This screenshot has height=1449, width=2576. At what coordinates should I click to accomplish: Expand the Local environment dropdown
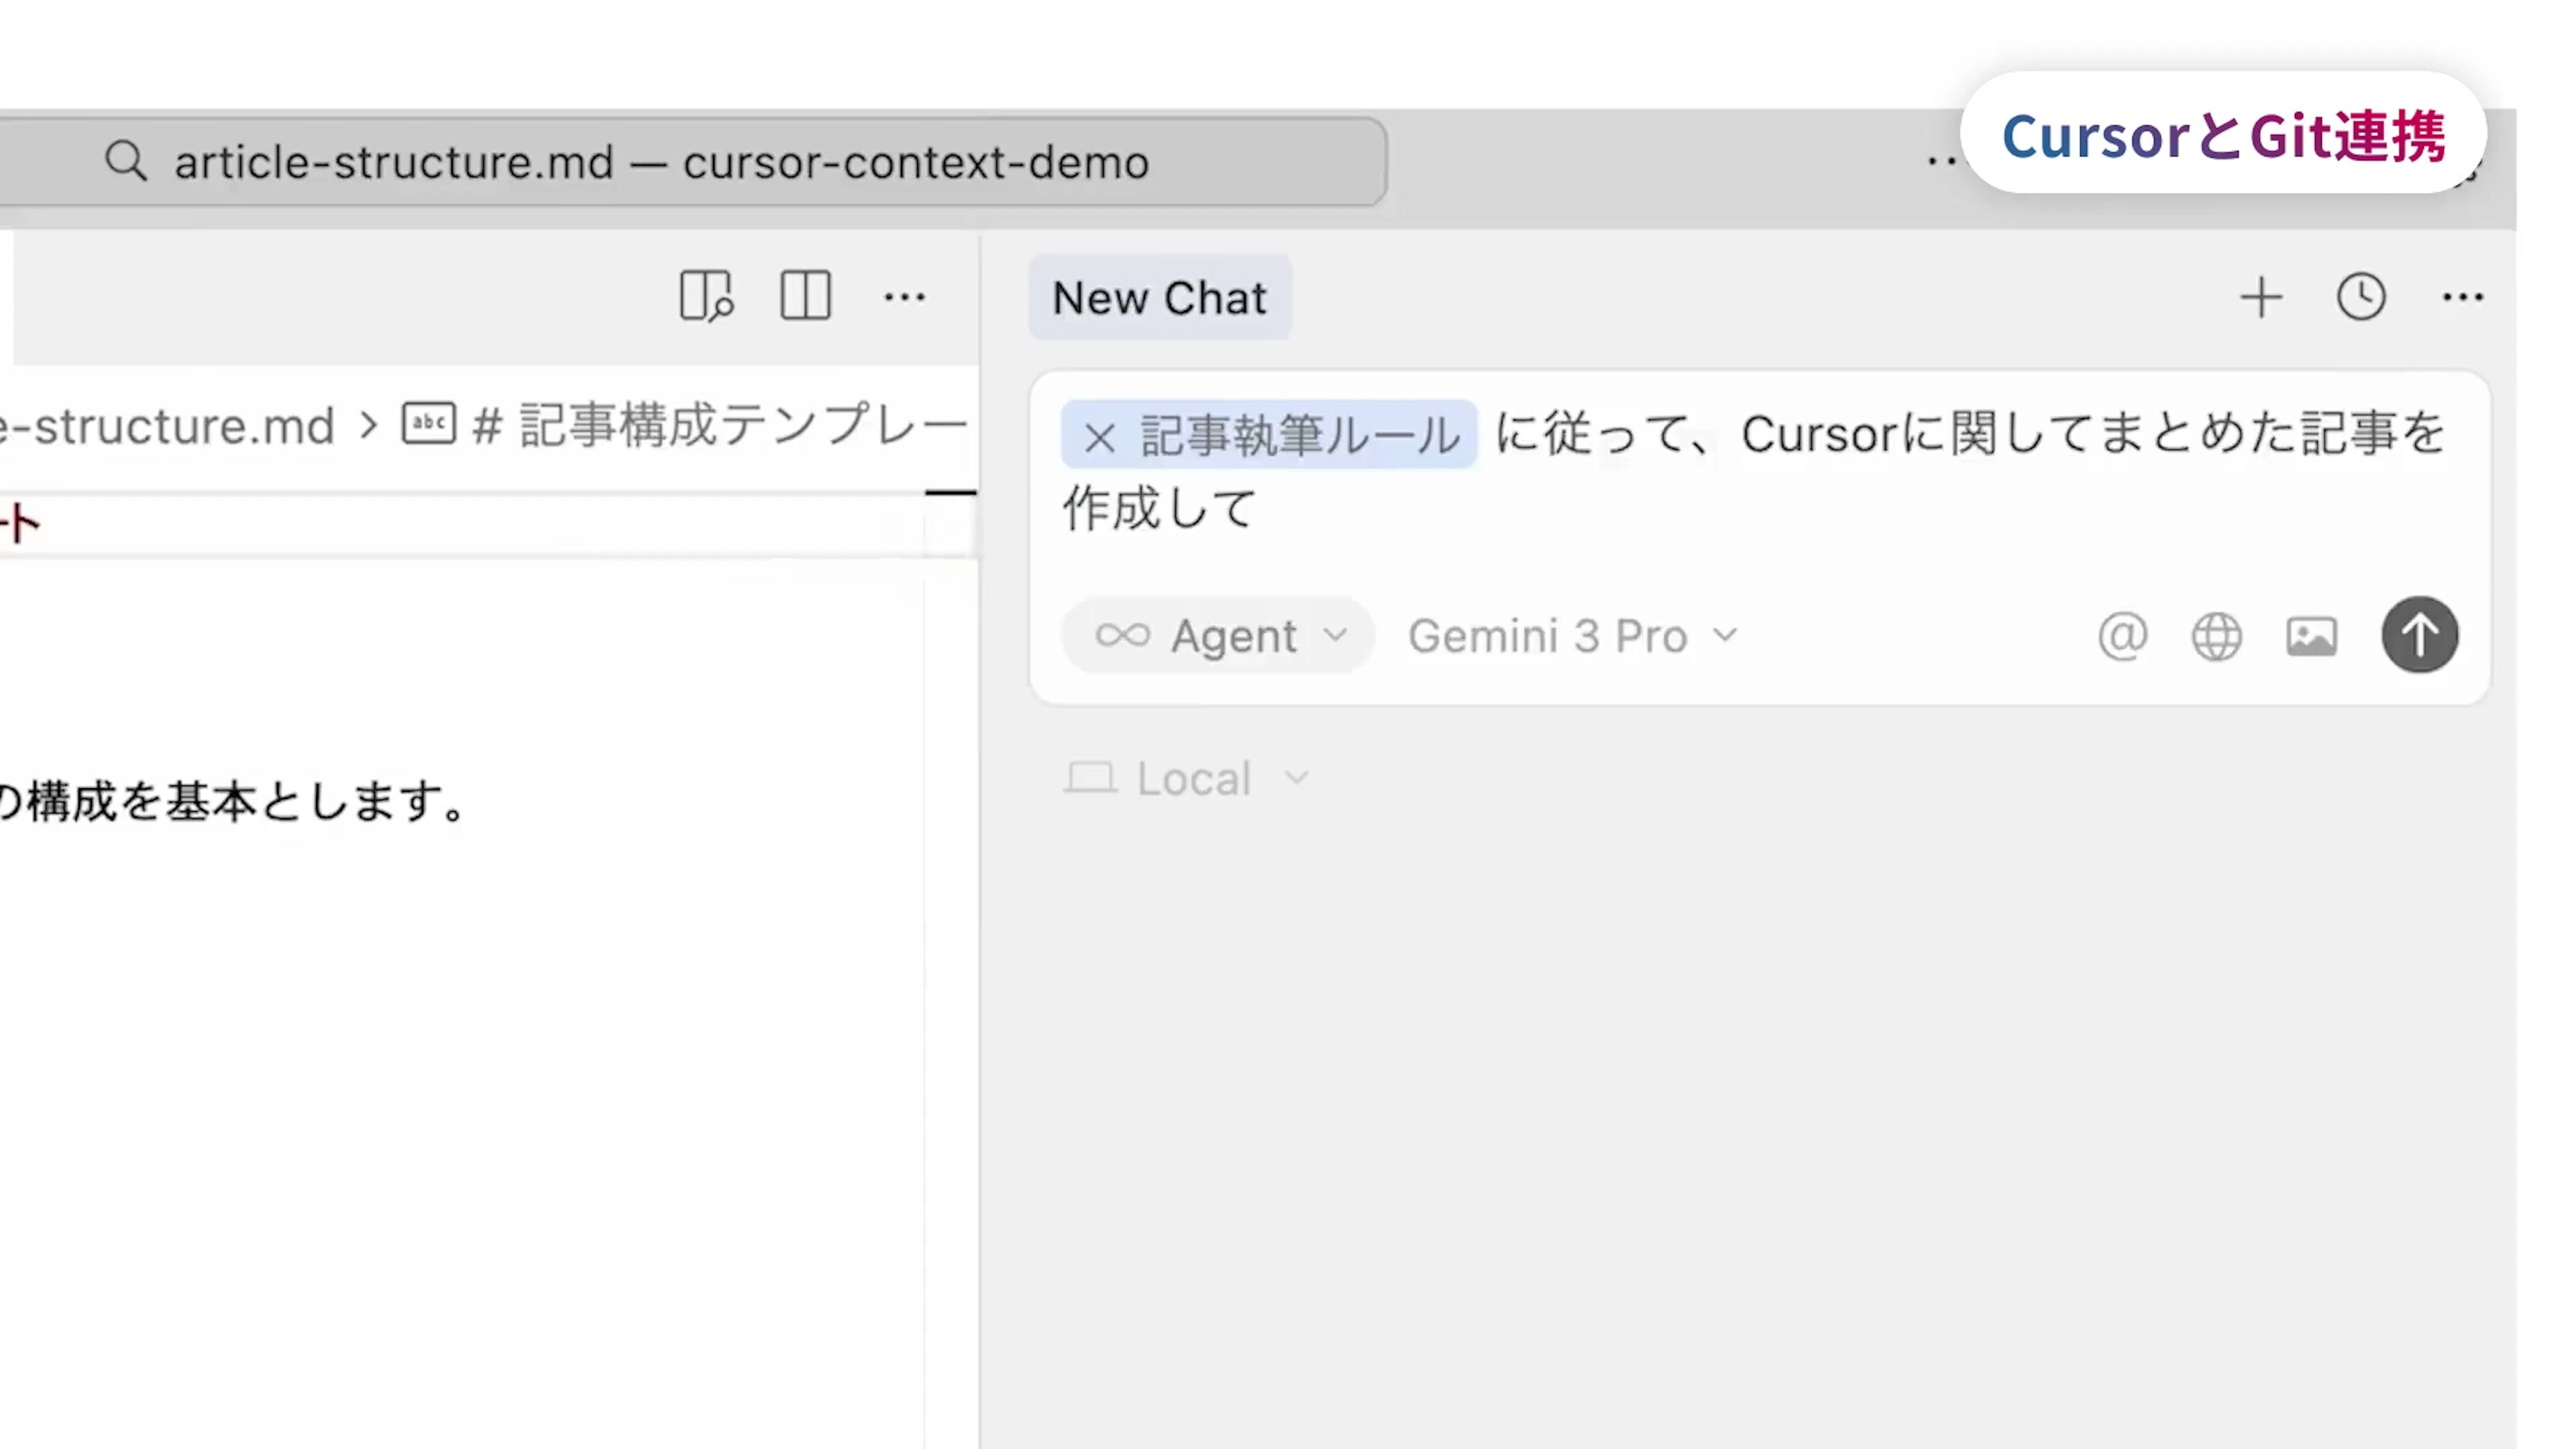click(x=1188, y=778)
